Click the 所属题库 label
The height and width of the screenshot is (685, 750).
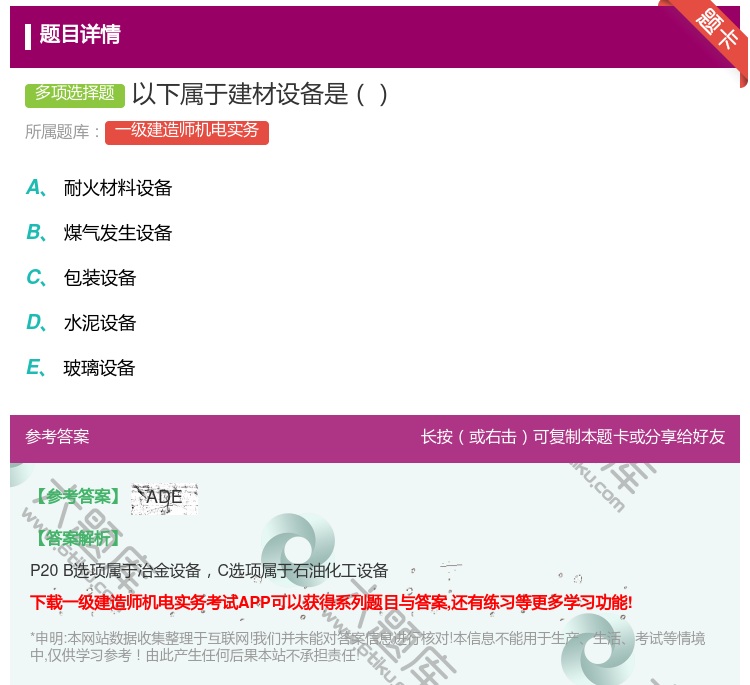point(62,132)
